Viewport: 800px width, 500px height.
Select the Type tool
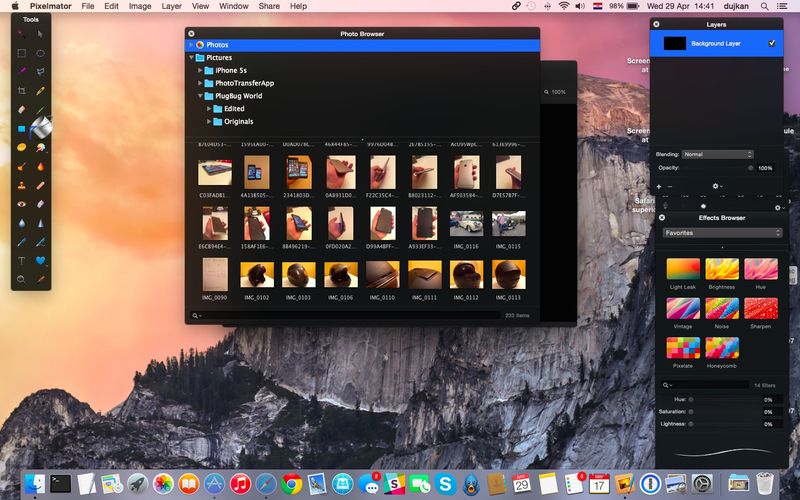(21, 261)
